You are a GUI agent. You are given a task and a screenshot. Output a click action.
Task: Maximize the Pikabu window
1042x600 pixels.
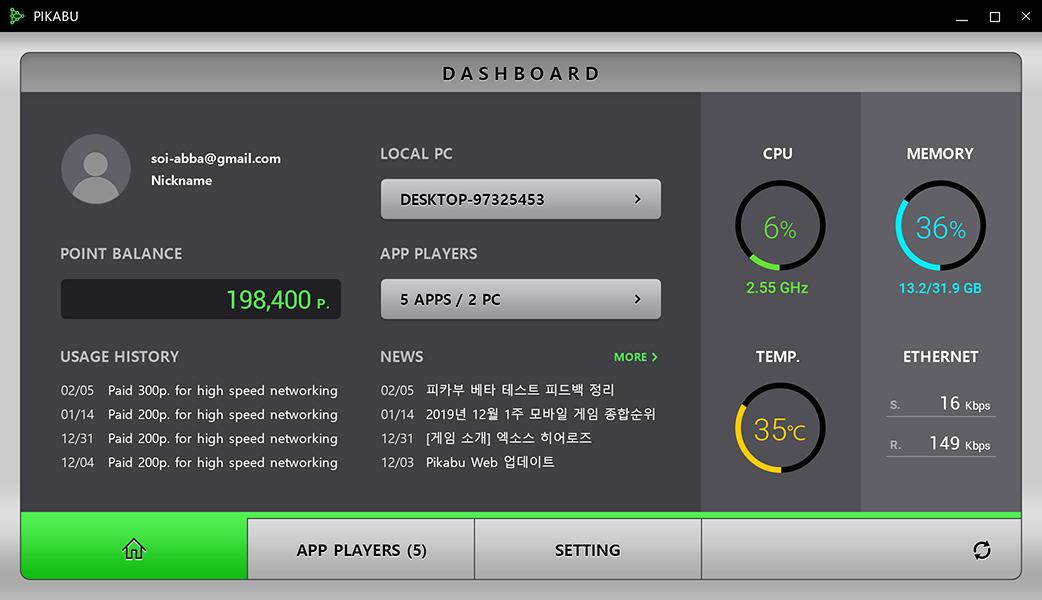pos(995,17)
